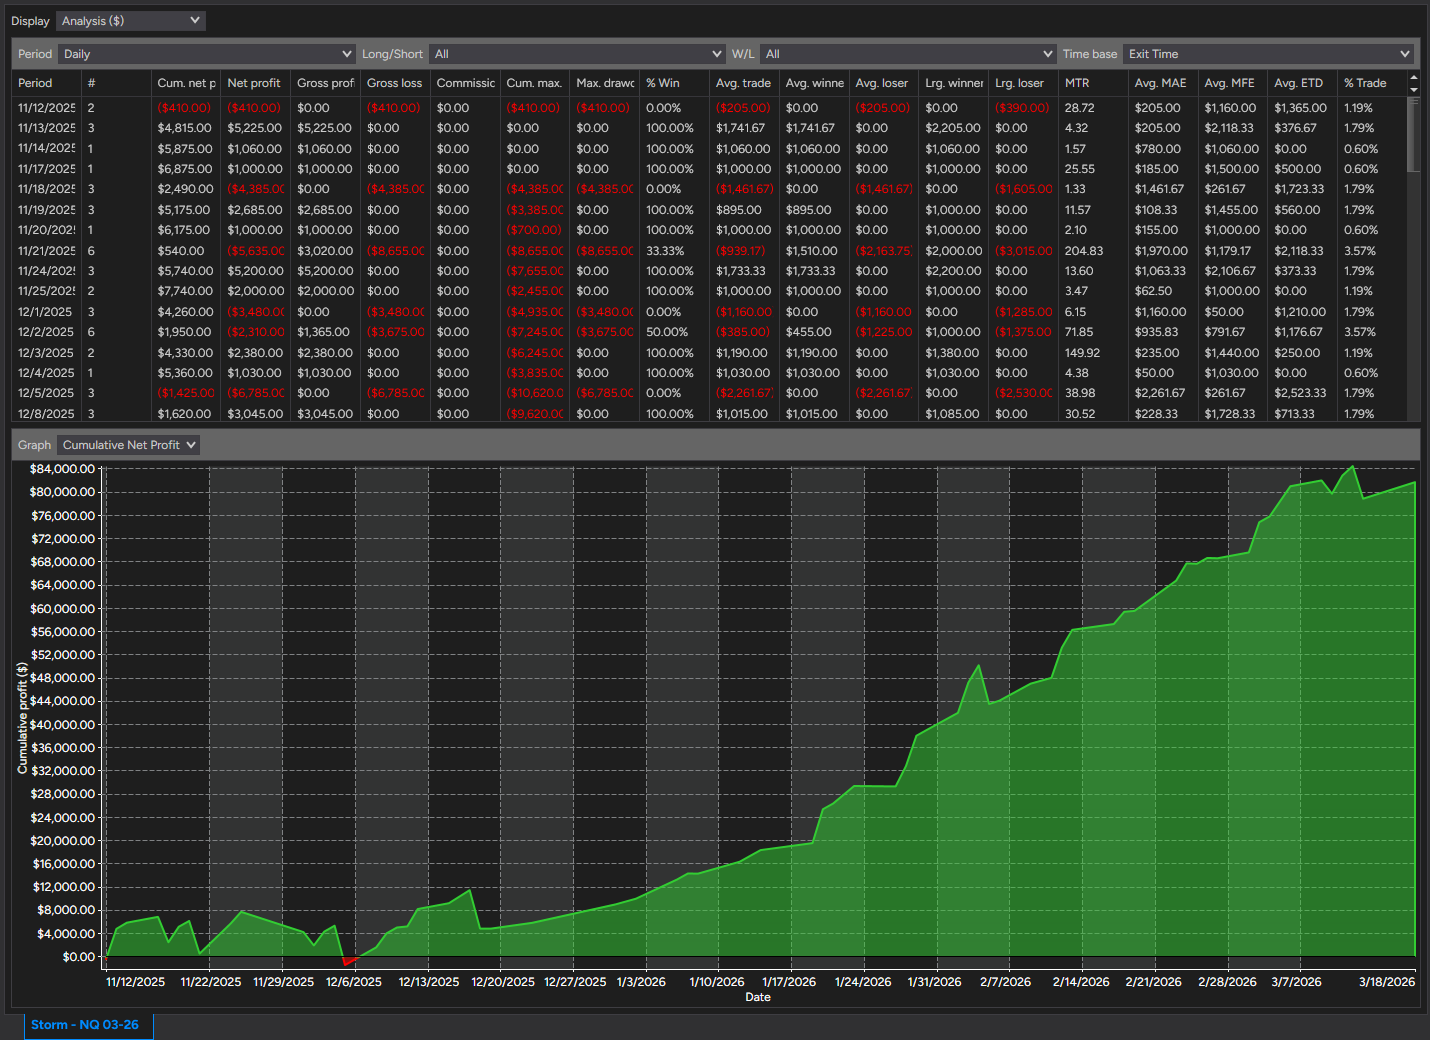Screen dimensions: 1430x1040
Task: Select the 12/8/2025 period row
Action: point(709,414)
